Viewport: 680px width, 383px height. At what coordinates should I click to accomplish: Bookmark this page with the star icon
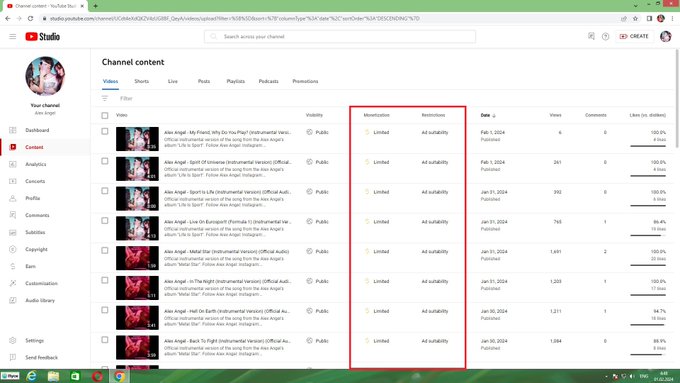coord(635,18)
